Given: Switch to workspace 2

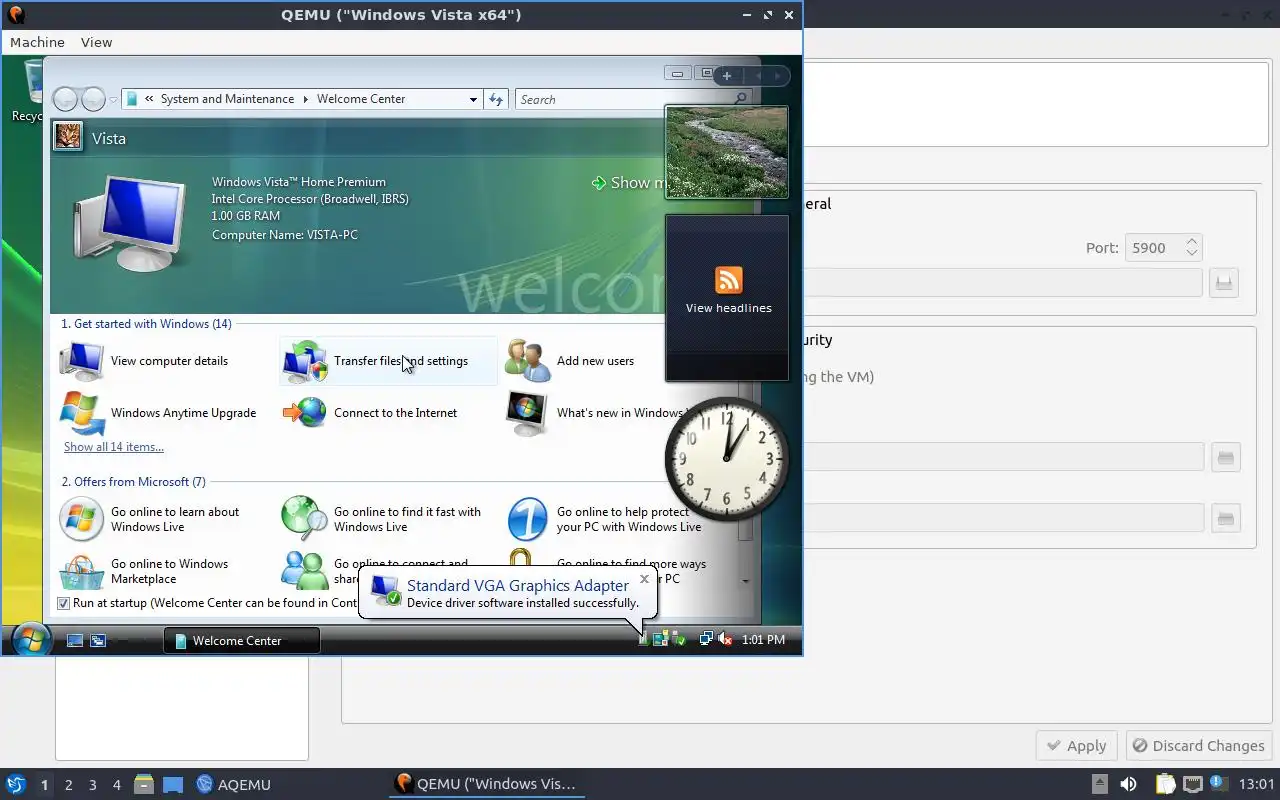Looking at the screenshot, I should click(68, 785).
